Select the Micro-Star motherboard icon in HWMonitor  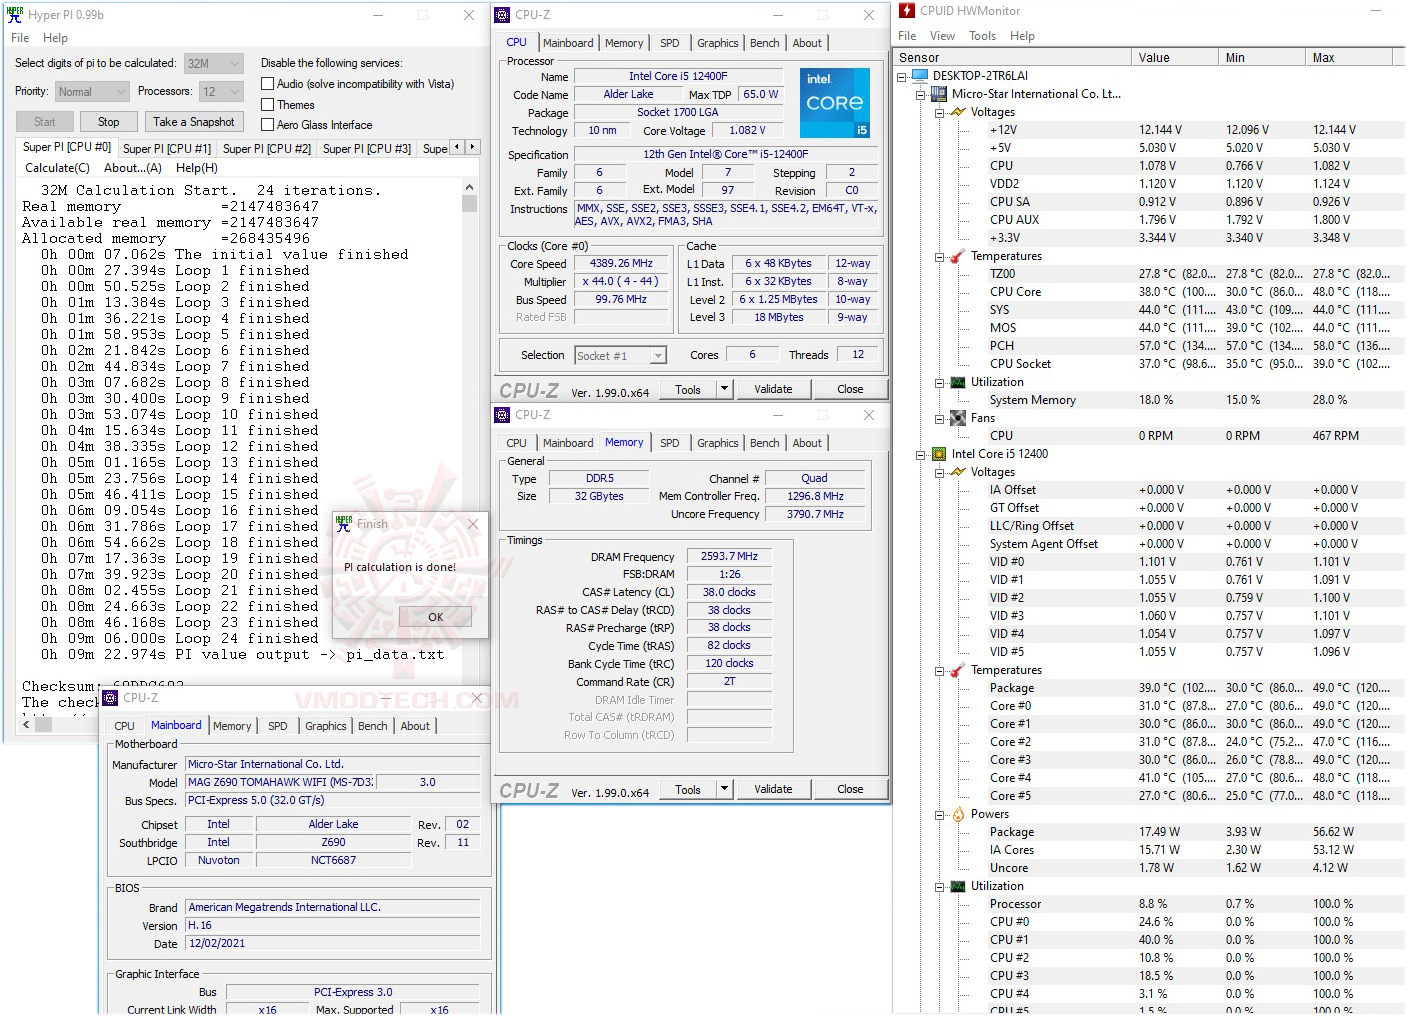[939, 94]
